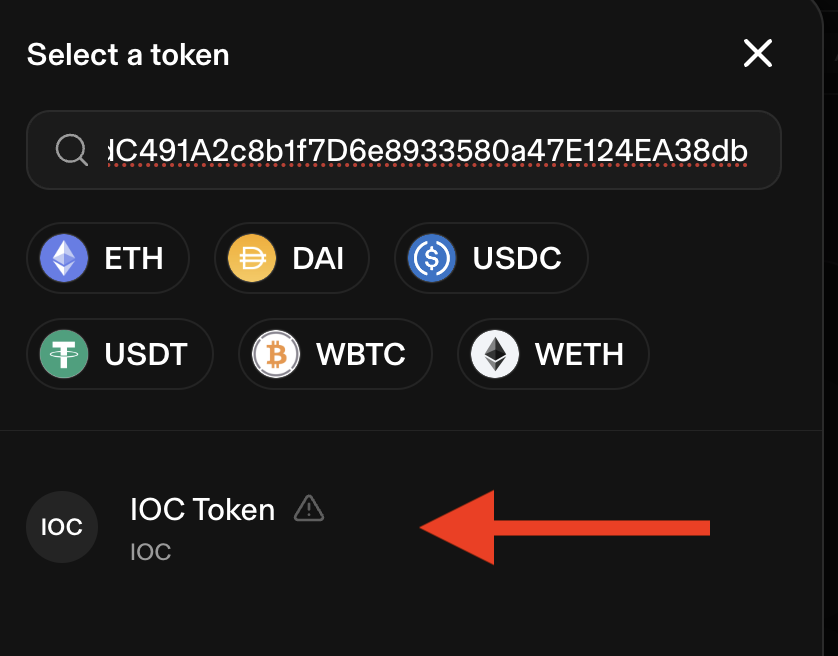Viewport: 838px width, 656px height.
Task: Pick the DAI quick-select label
Action: [x=318, y=259]
